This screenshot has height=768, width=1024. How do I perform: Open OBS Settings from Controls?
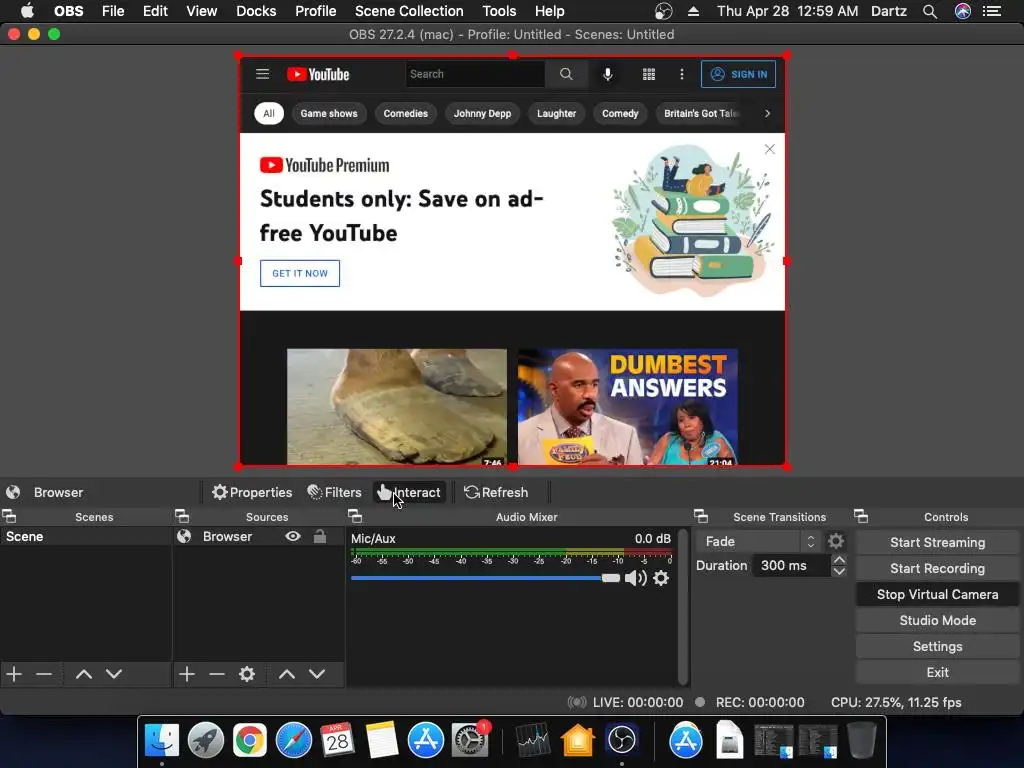coord(937,647)
